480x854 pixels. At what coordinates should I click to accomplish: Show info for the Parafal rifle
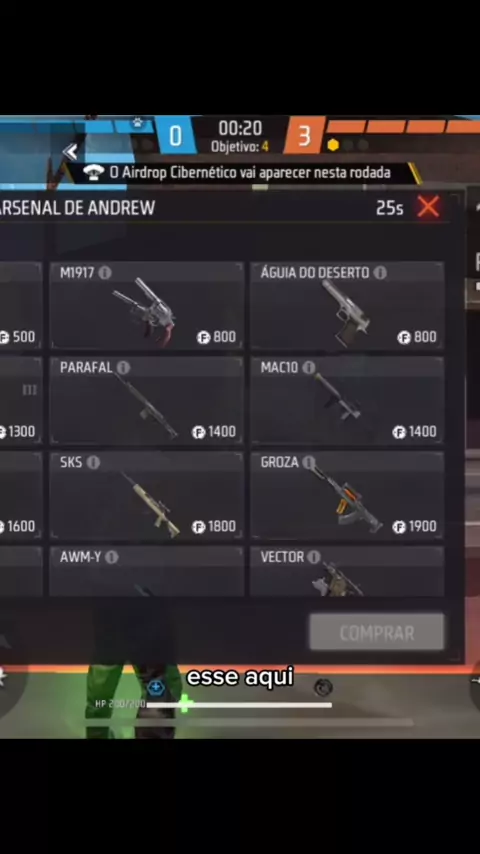coord(124,368)
